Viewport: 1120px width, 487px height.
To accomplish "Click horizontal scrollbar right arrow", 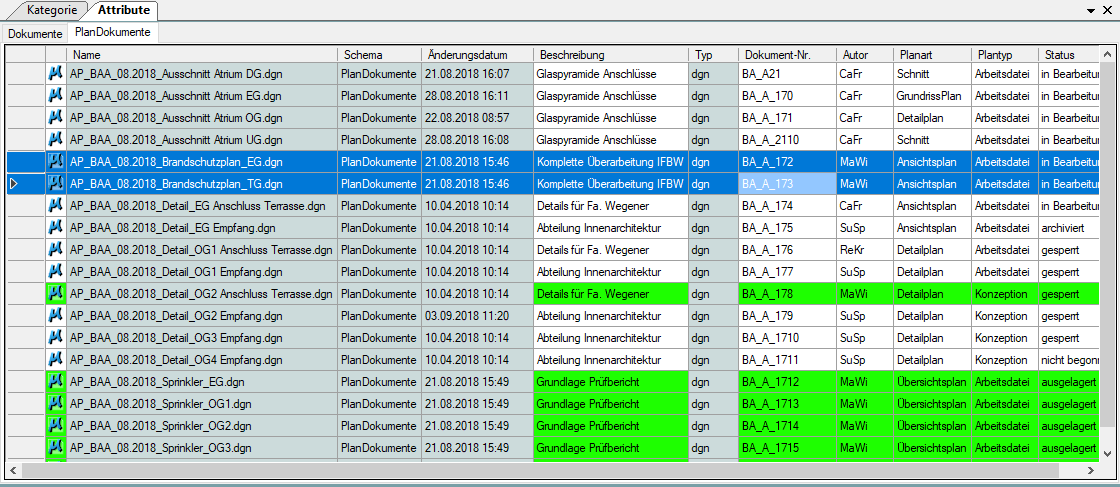I will pyautogui.click(x=1091, y=470).
